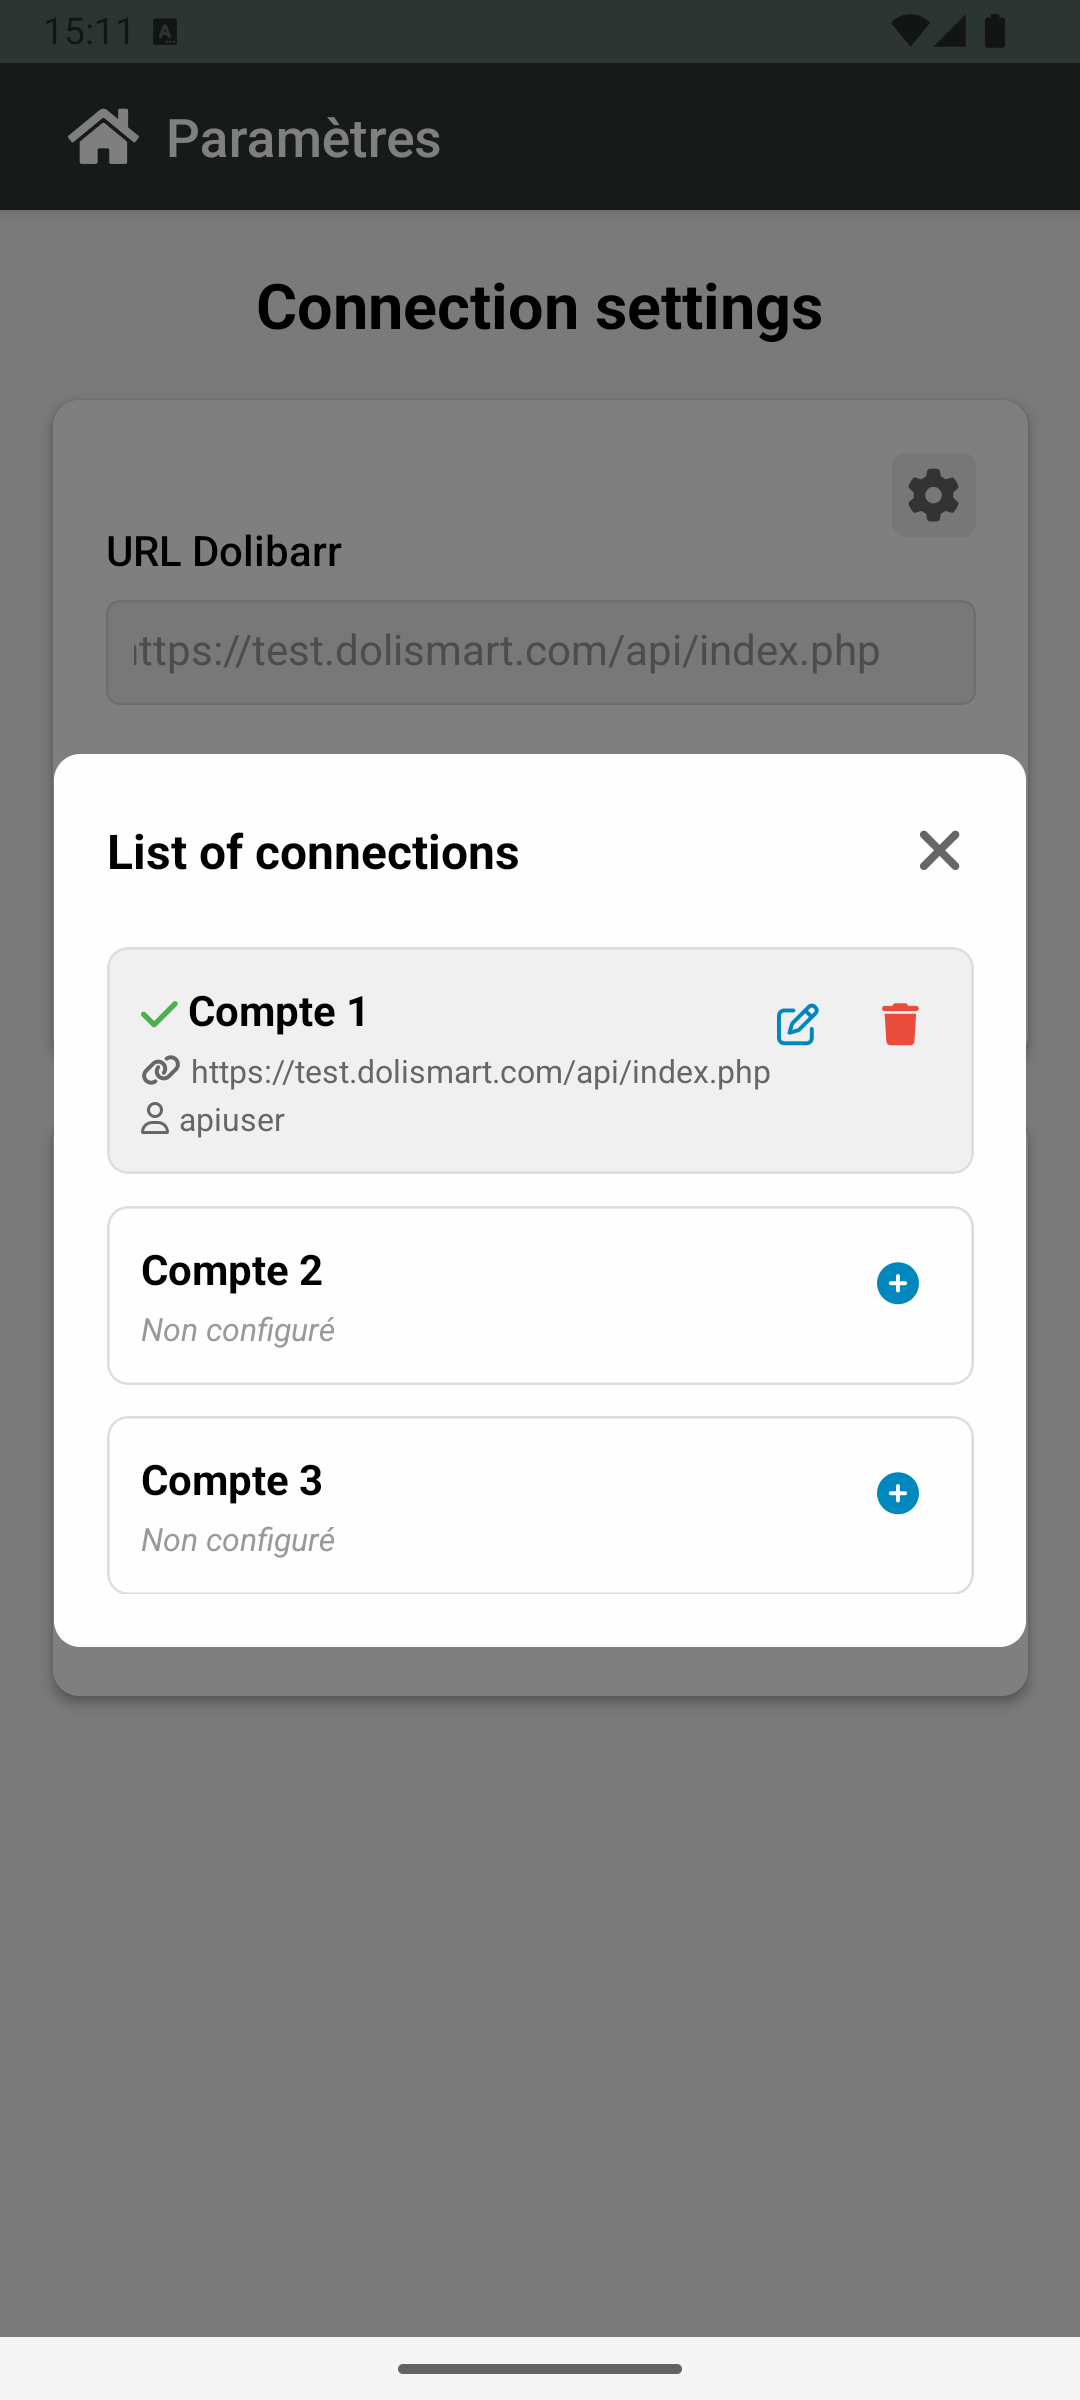Add a connection for Compte 2
1080x2400 pixels.
[897, 1284]
